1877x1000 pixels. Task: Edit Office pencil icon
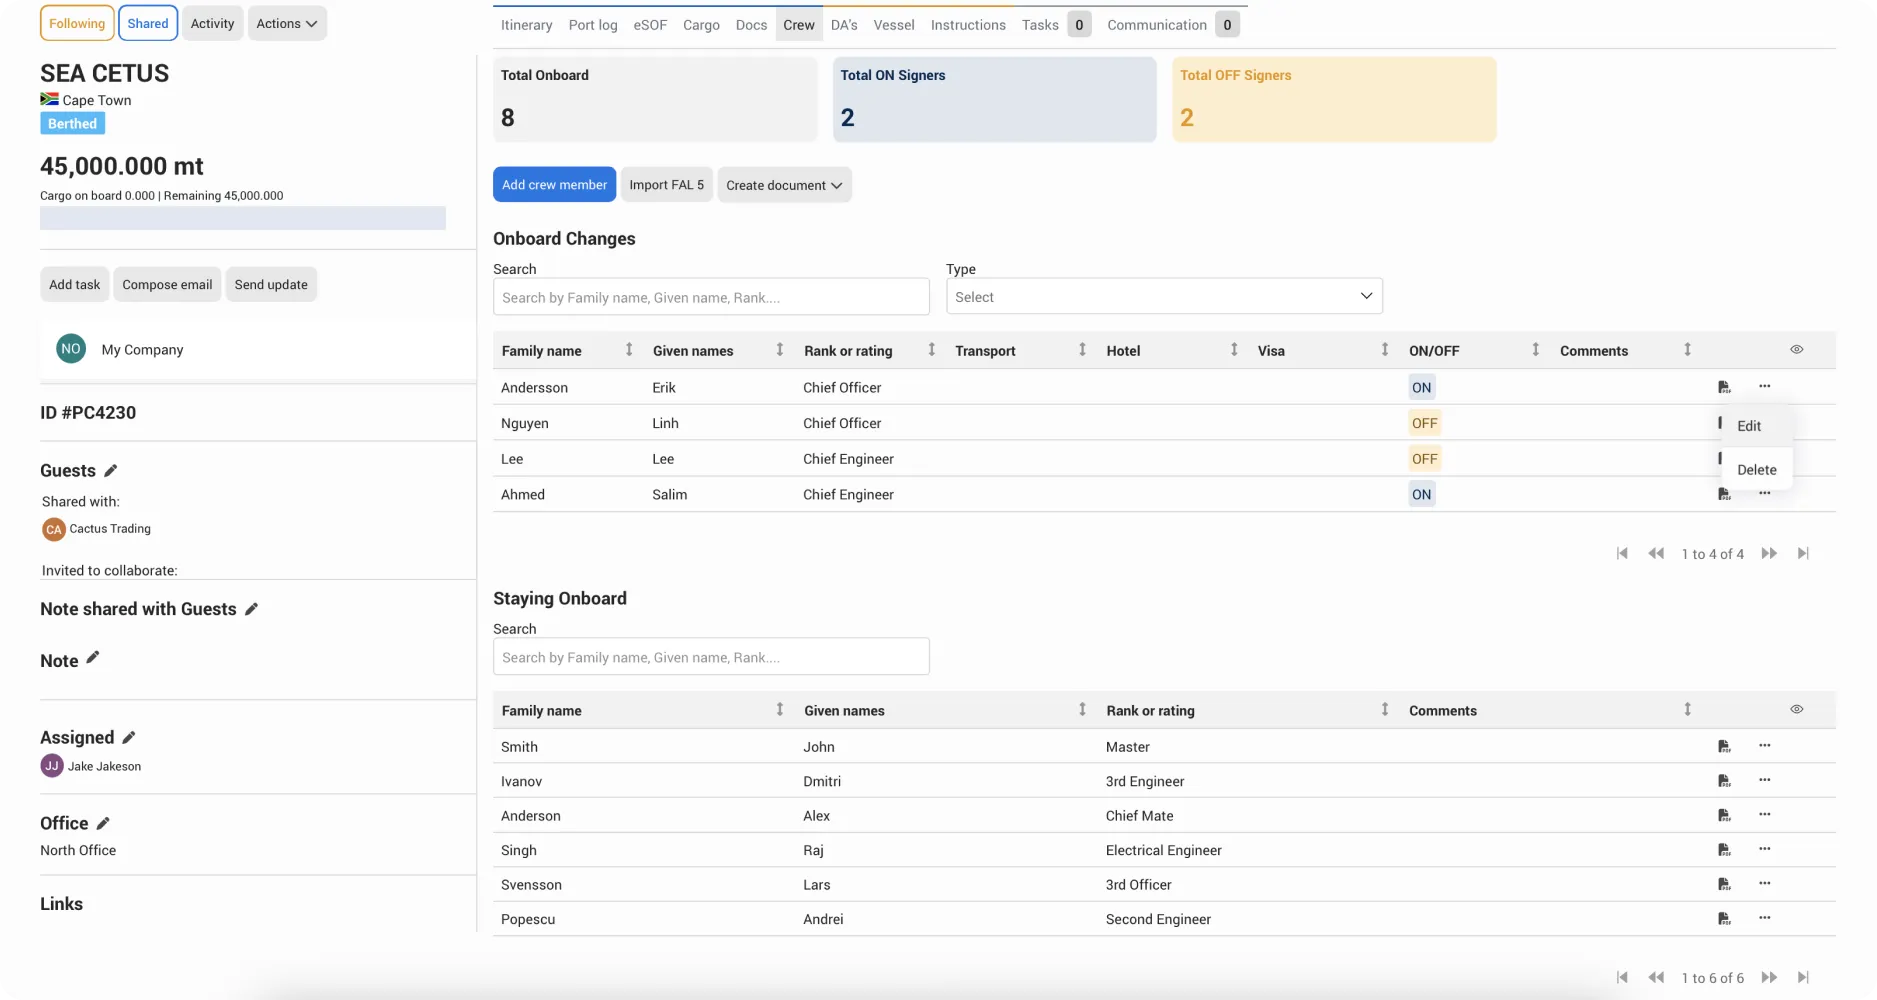102,823
